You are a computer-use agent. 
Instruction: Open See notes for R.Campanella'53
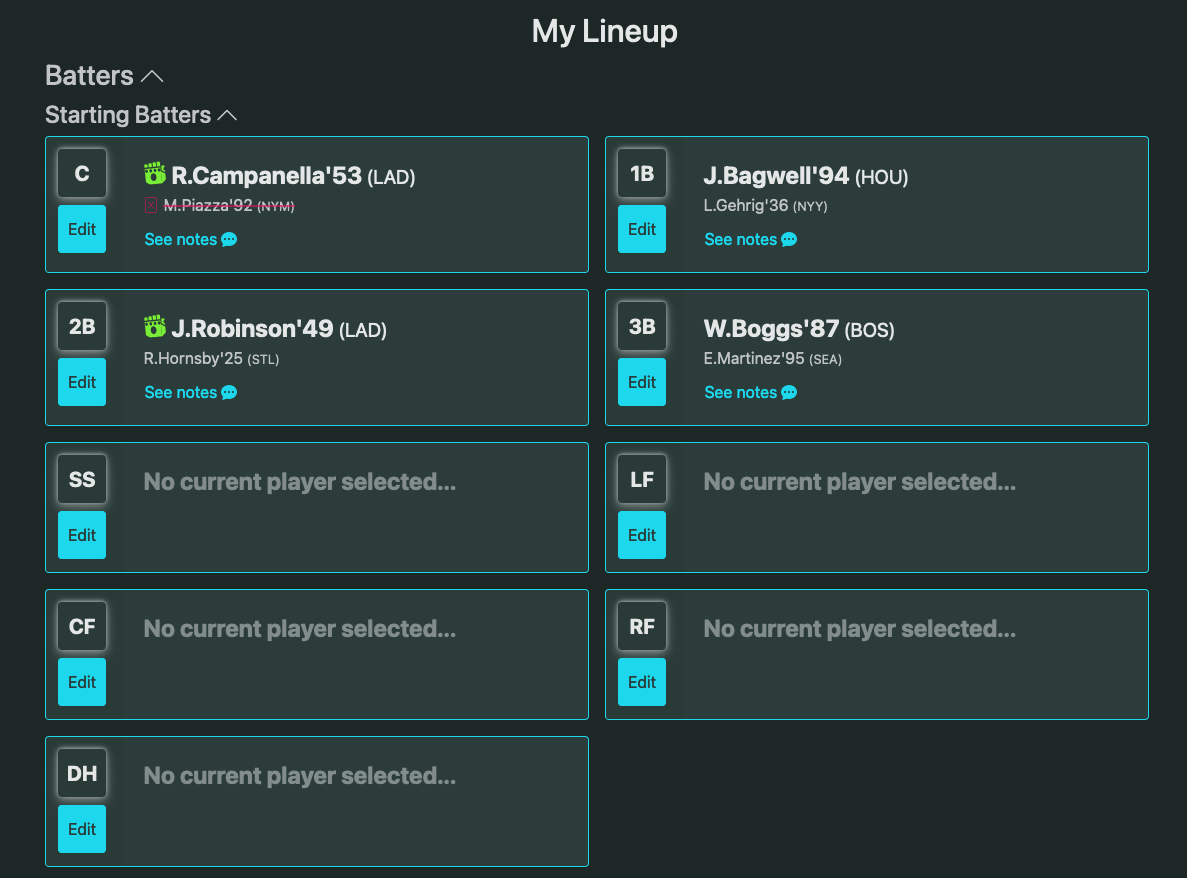pyautogui.click(x=181, y=240)
